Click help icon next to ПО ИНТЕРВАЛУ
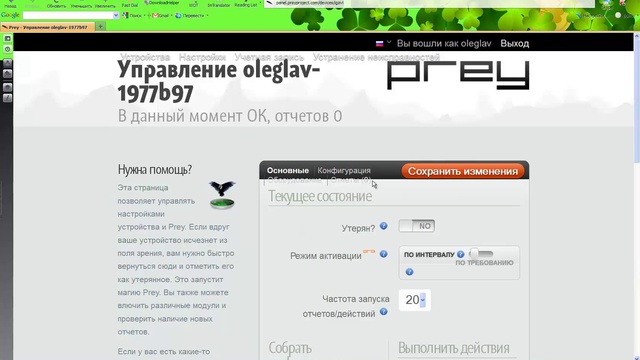This screenshot has width=640, height=360. point(460,254)
